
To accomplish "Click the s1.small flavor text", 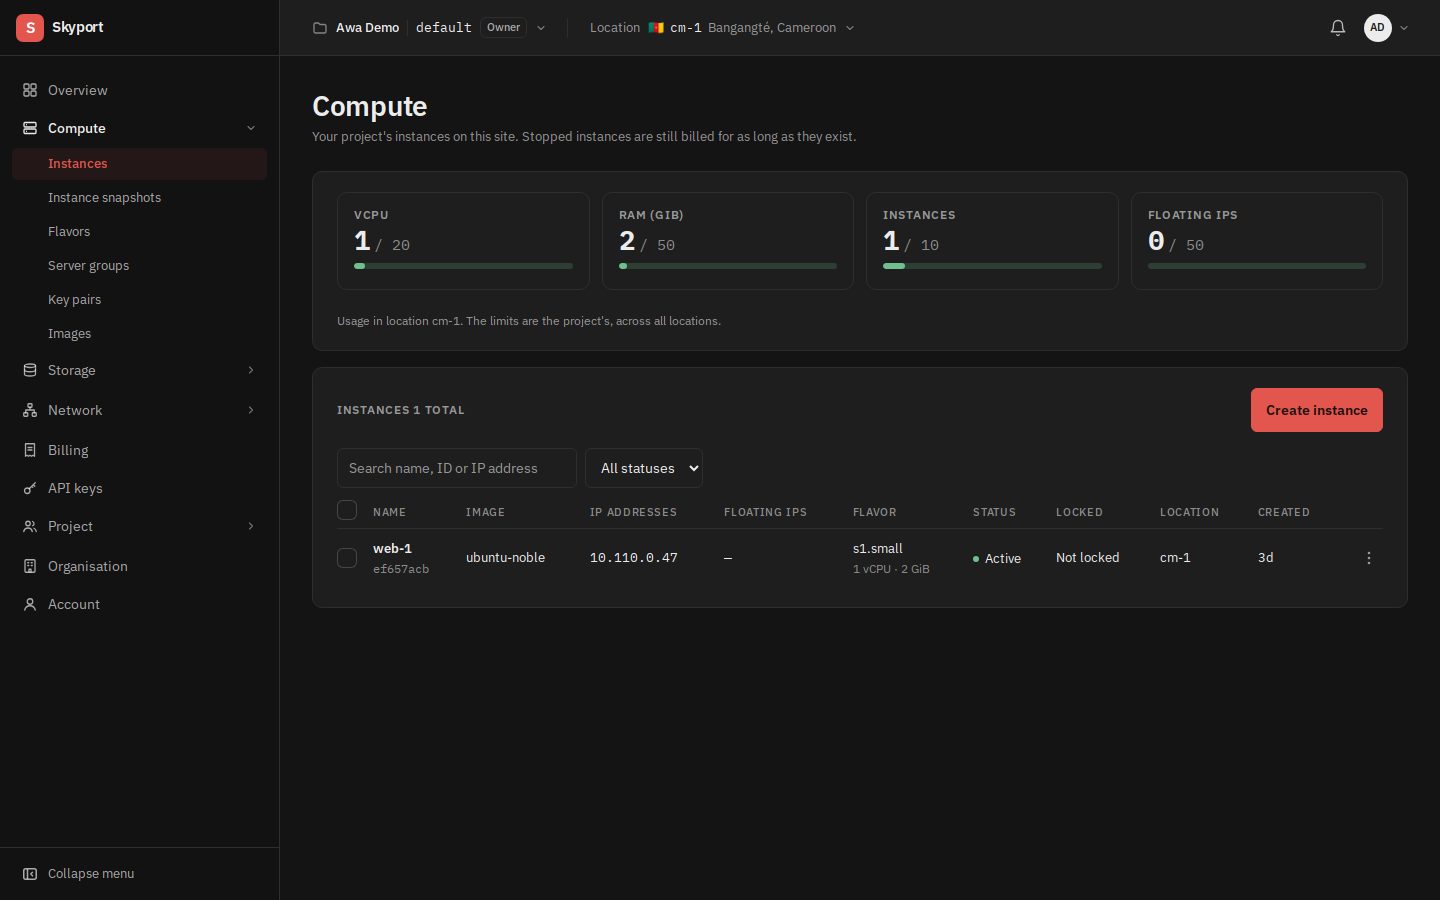I will coord(878,548).
